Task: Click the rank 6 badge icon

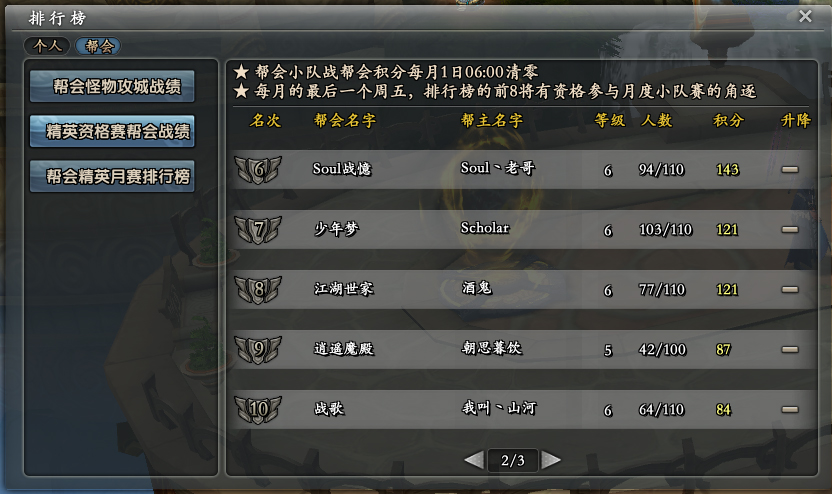Action: pos(258,169)
